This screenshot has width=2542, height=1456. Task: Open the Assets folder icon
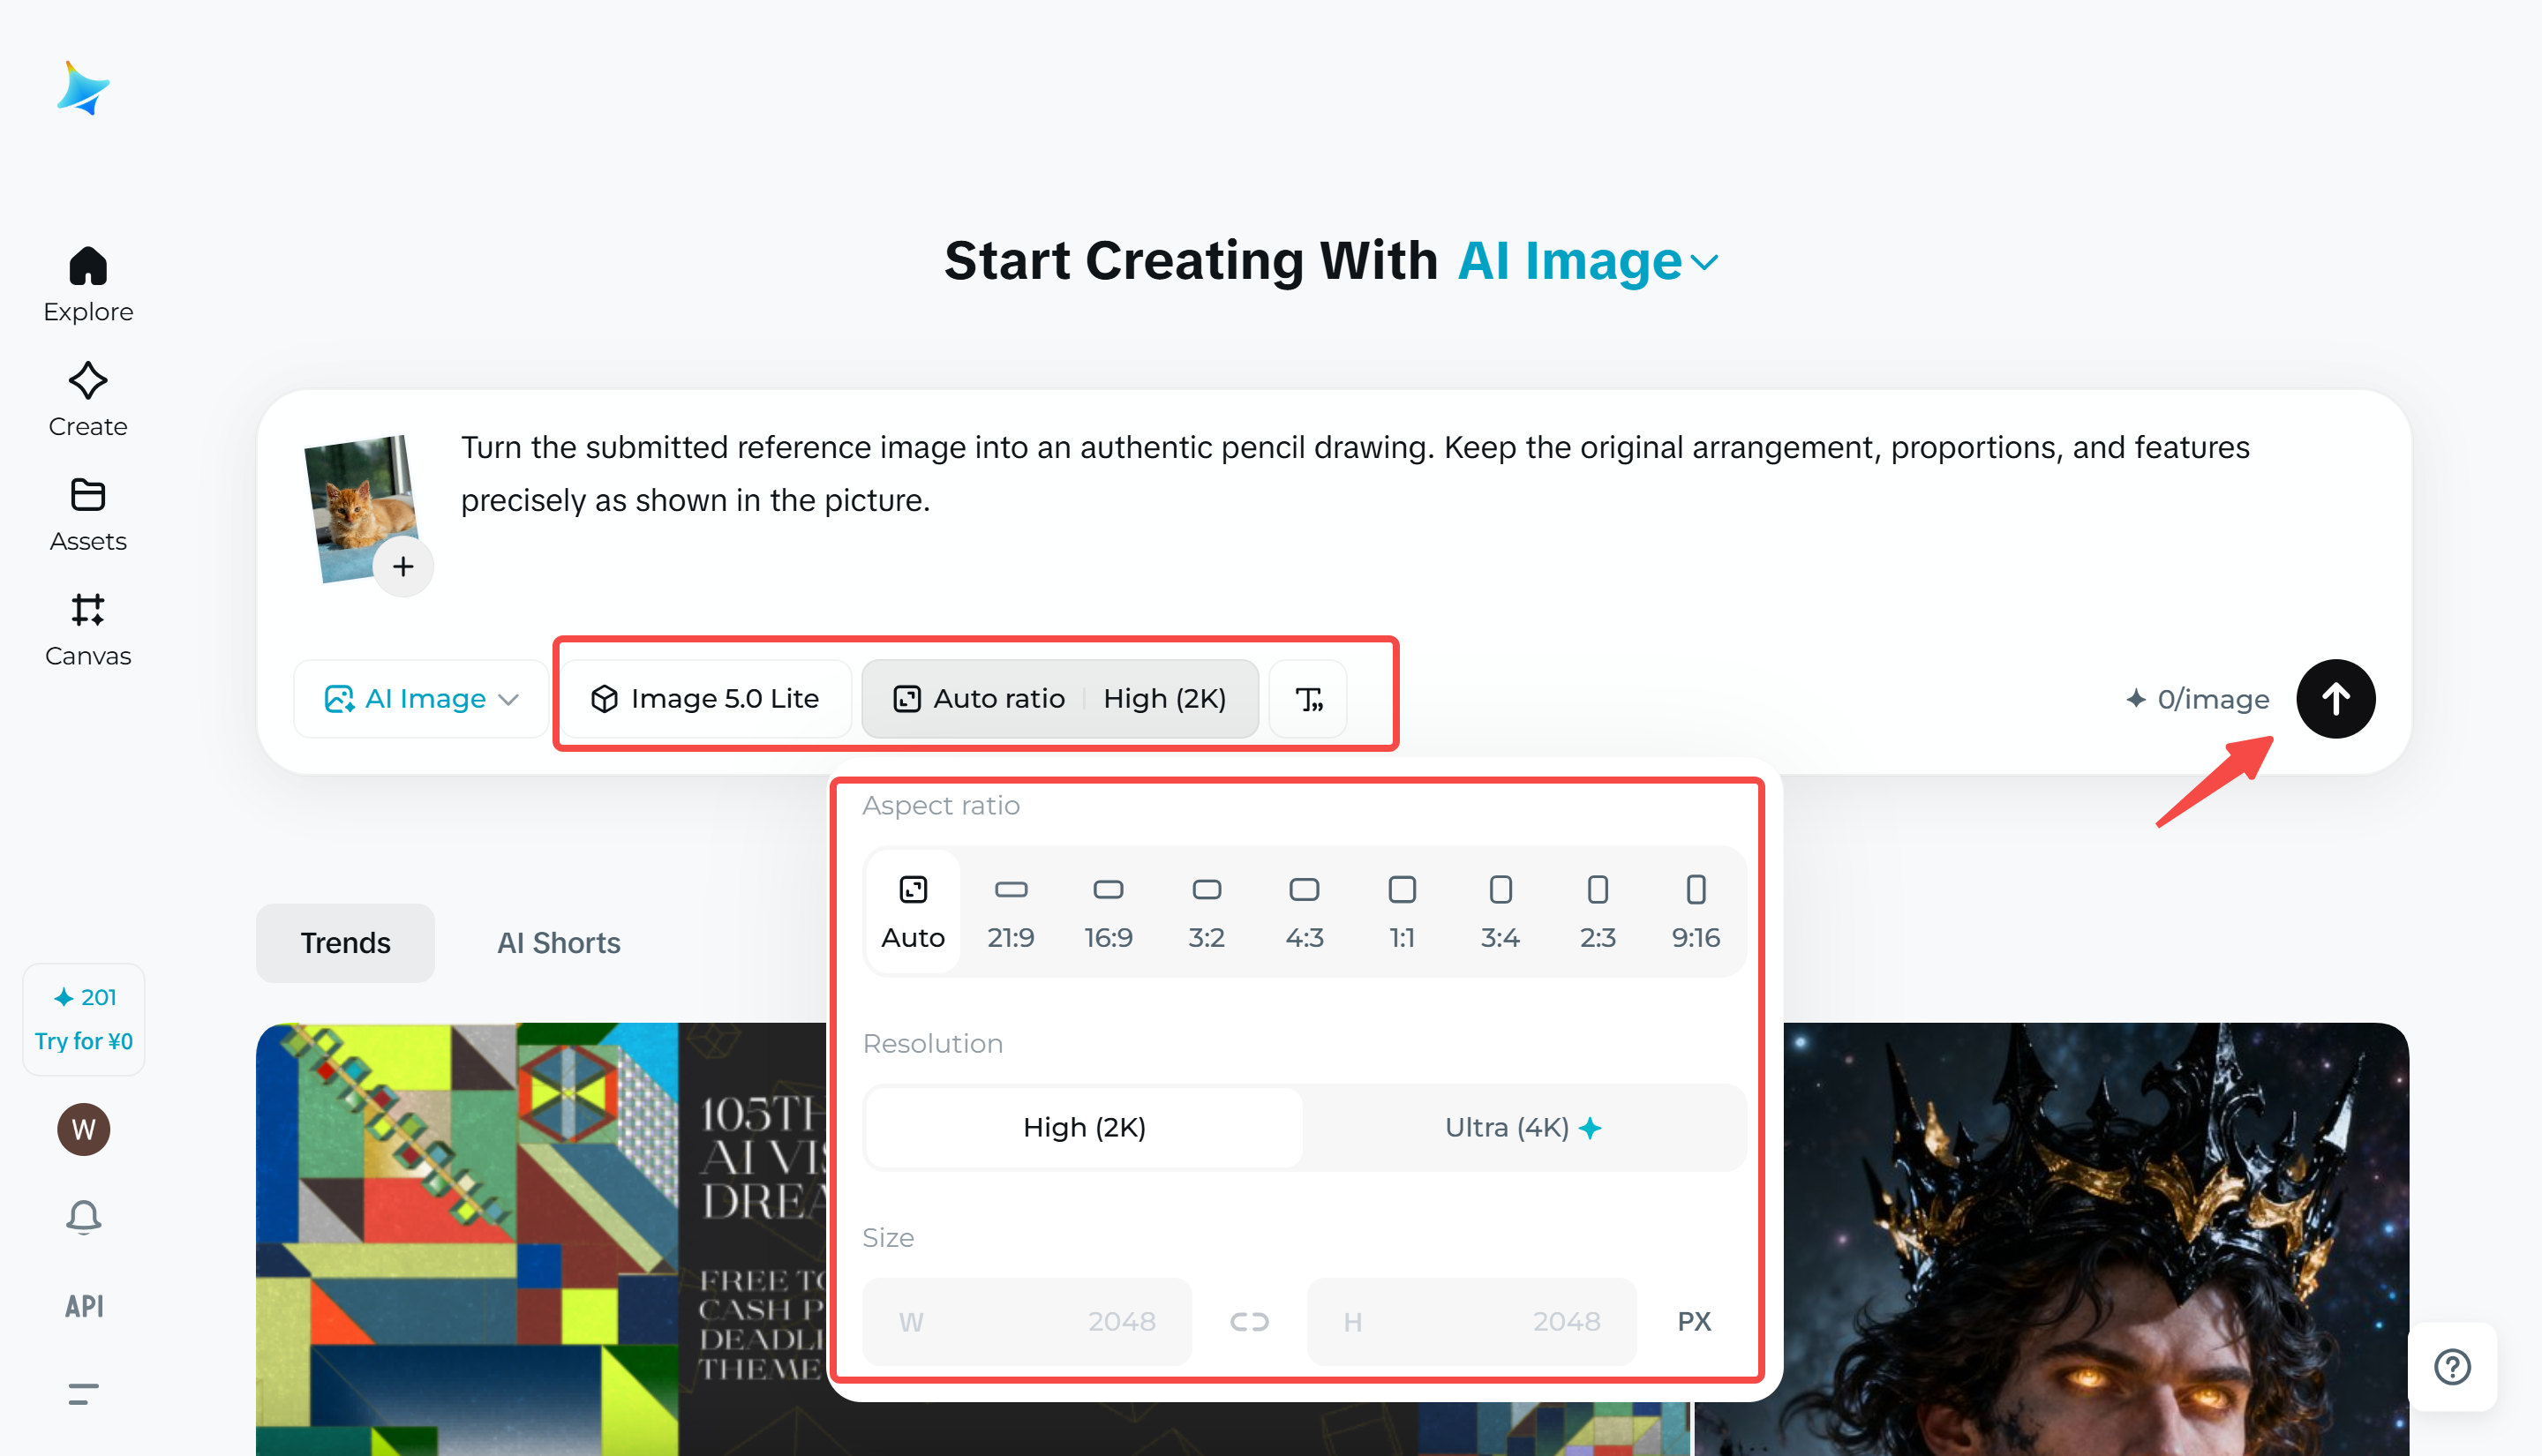pyautogui.click(x=88, y=496)
